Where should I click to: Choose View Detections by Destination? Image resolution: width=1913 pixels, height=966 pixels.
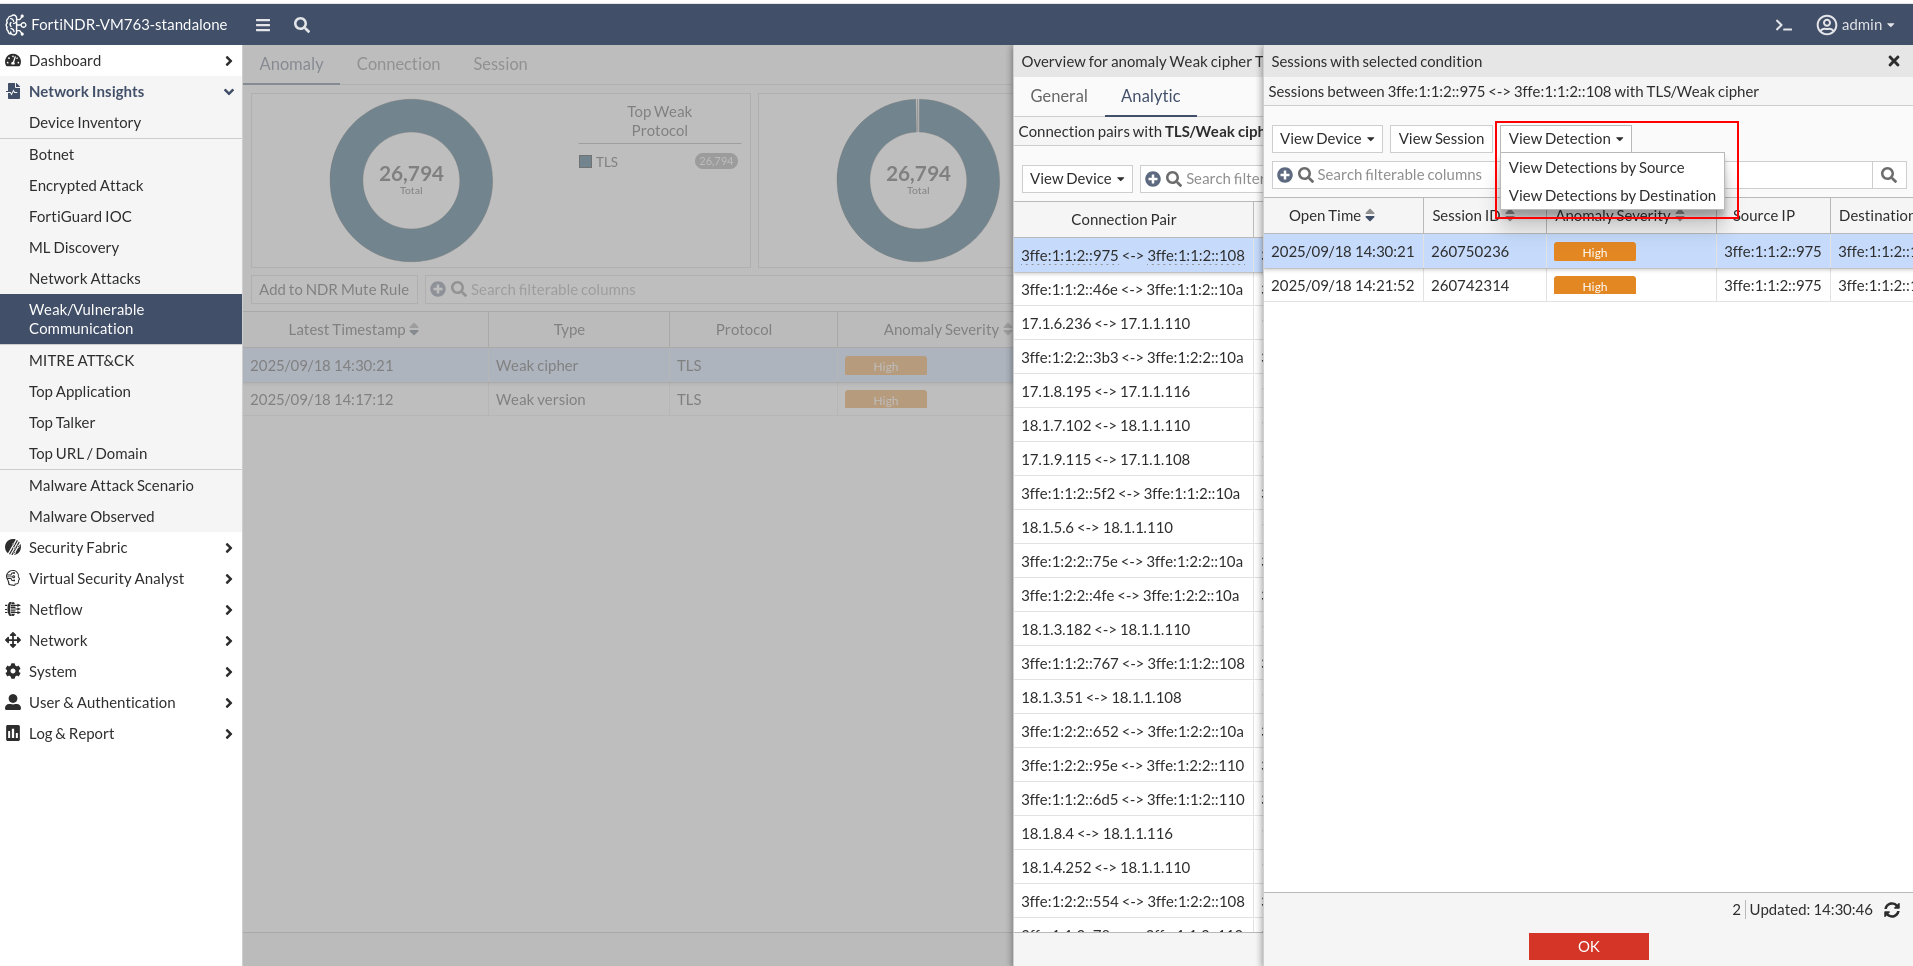(1612, 196)
